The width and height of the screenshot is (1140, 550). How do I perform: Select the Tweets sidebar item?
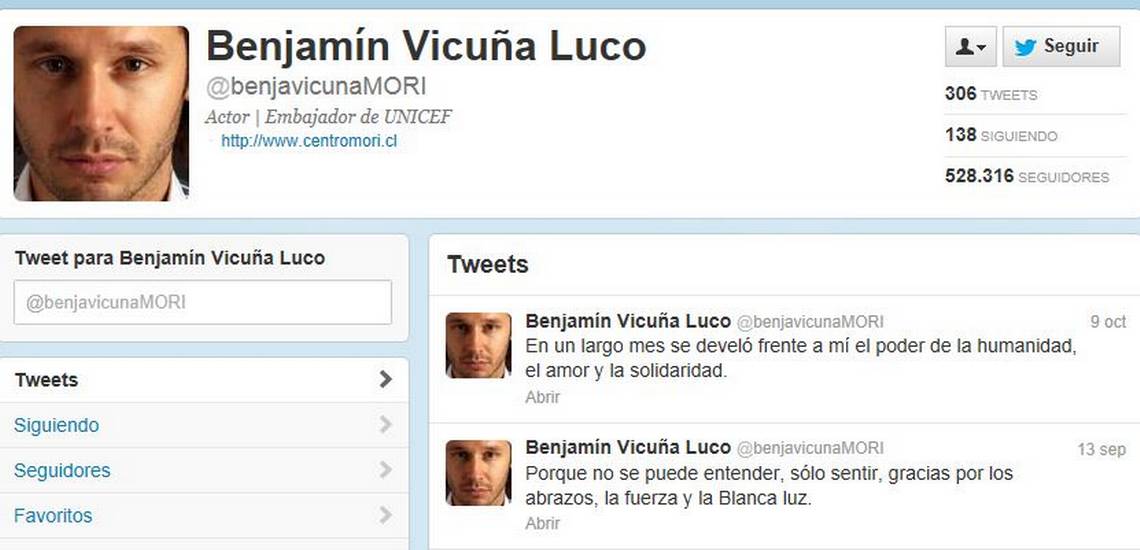(x=204, y=380)
